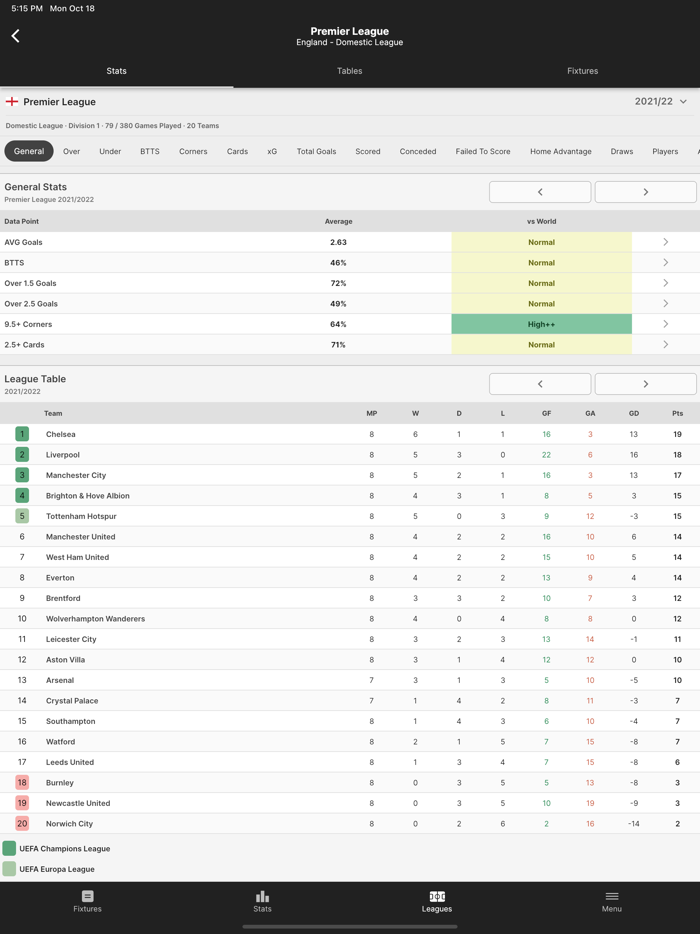Tap UEFA Champions League legend swatch
Screen dimensions: 700x934
pyautogui.click(x=9, y=848)
